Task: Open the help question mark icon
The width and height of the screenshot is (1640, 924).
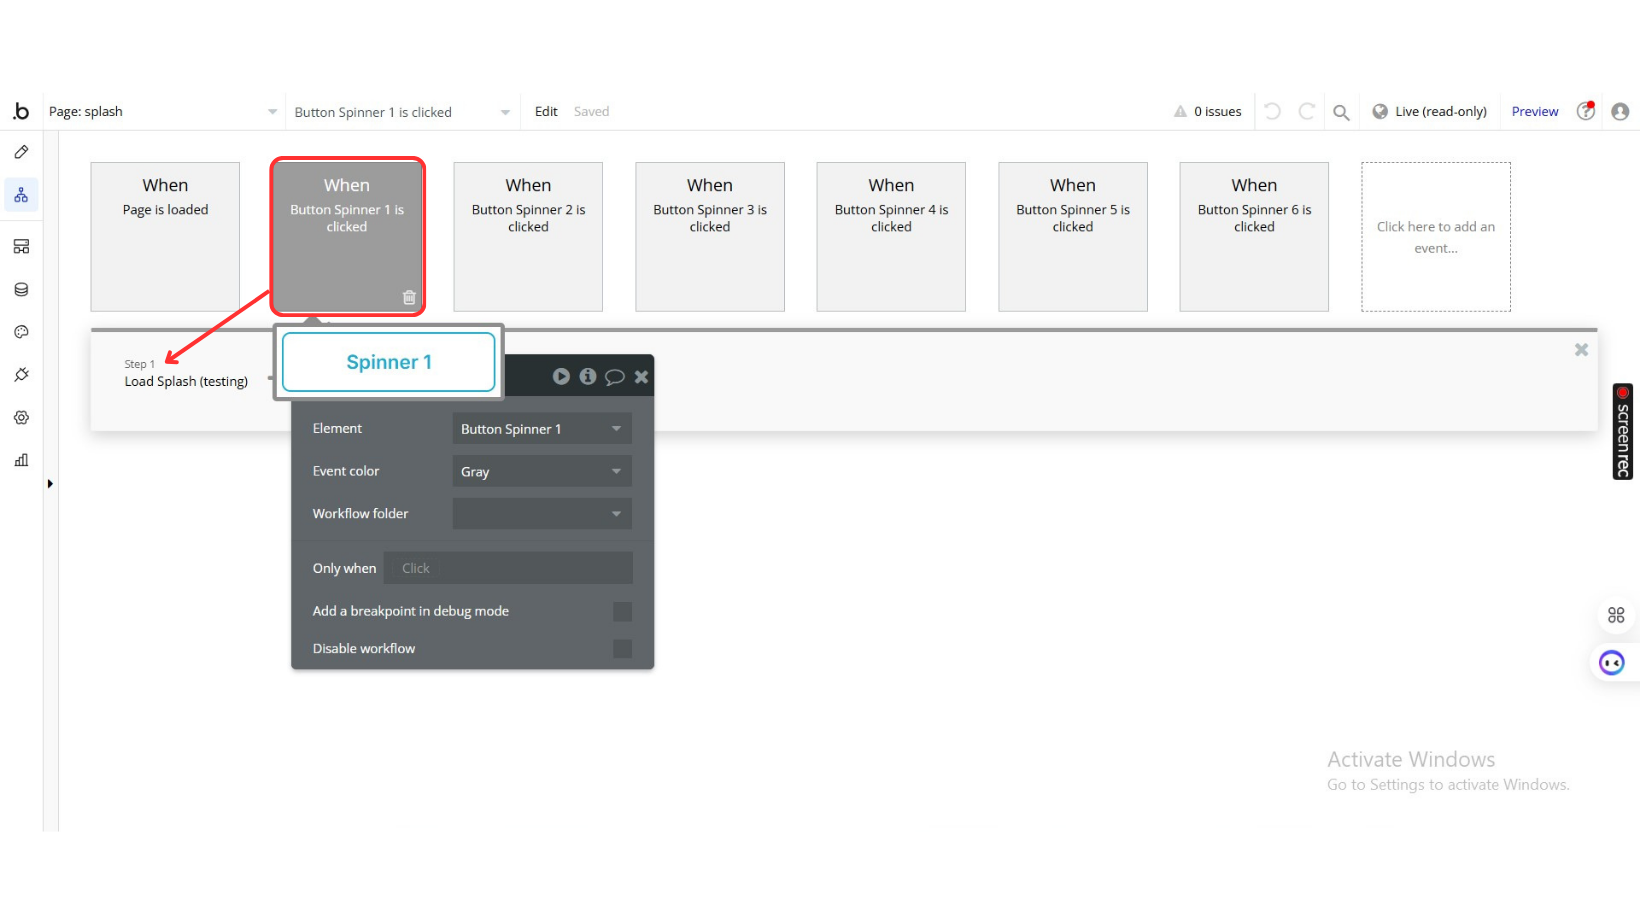Action: (x=1586, y=111)
